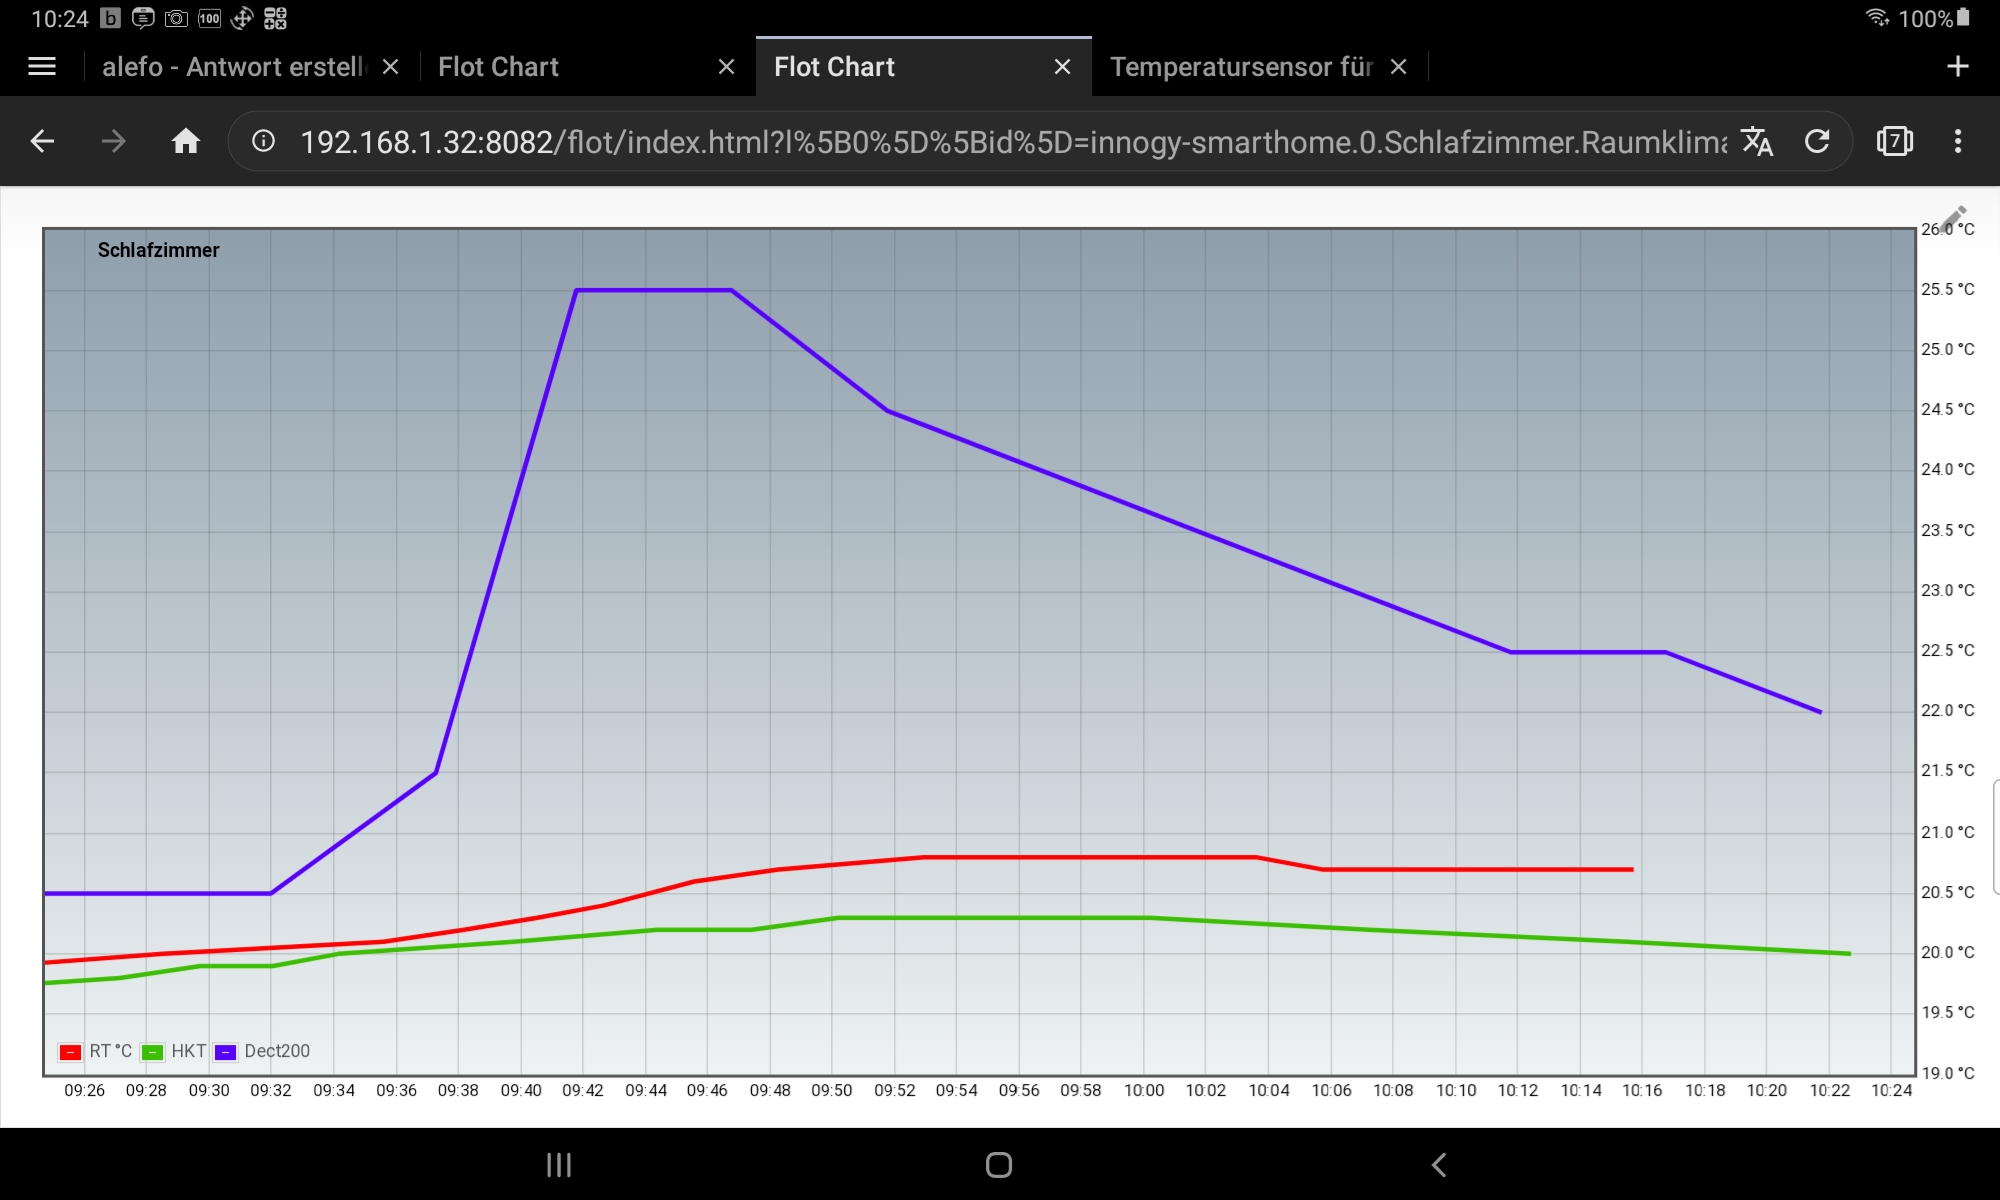
Task: Toggle the purple Dect200 legend swatch
Action: pos(226,1052)
